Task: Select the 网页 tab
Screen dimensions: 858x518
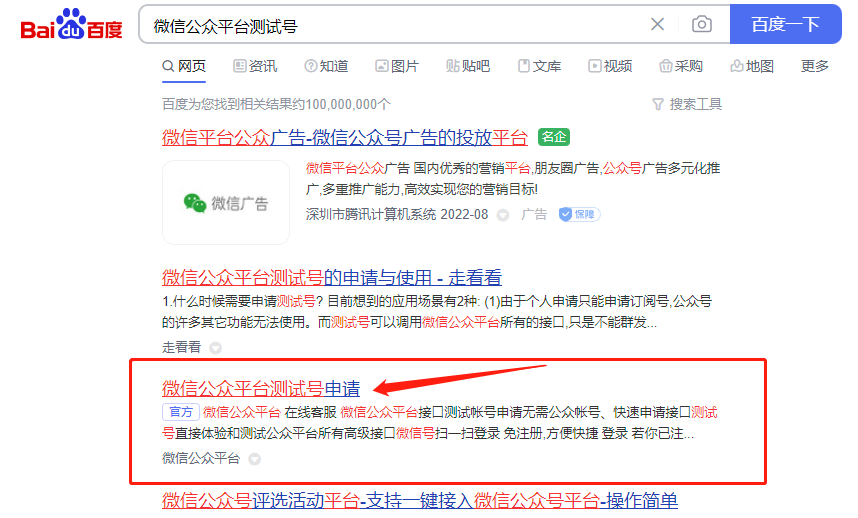Action: (x=184, y=66)
